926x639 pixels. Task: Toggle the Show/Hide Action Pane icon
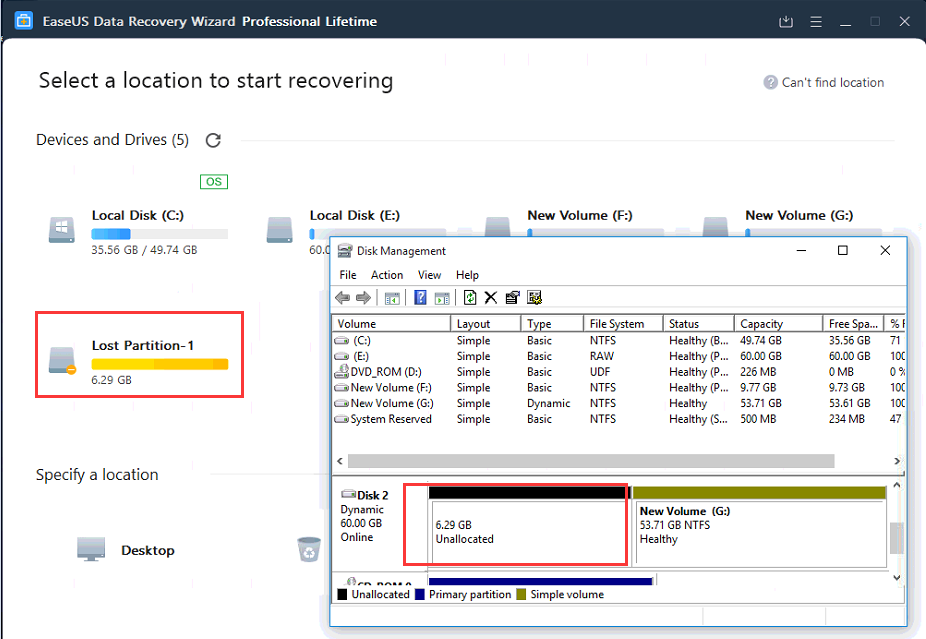pyautogui.click(x=442, y=298)
